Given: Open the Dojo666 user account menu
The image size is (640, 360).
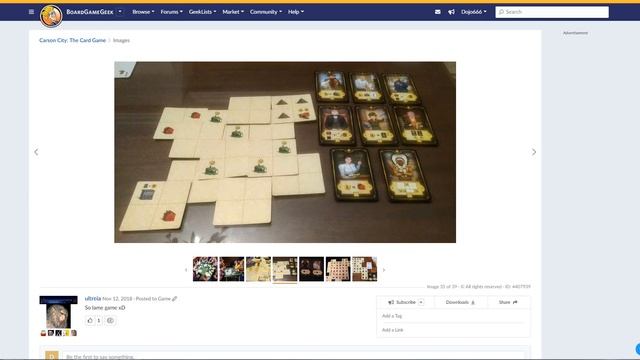Looking at the screenshot, I should click(x=474, y=12).
